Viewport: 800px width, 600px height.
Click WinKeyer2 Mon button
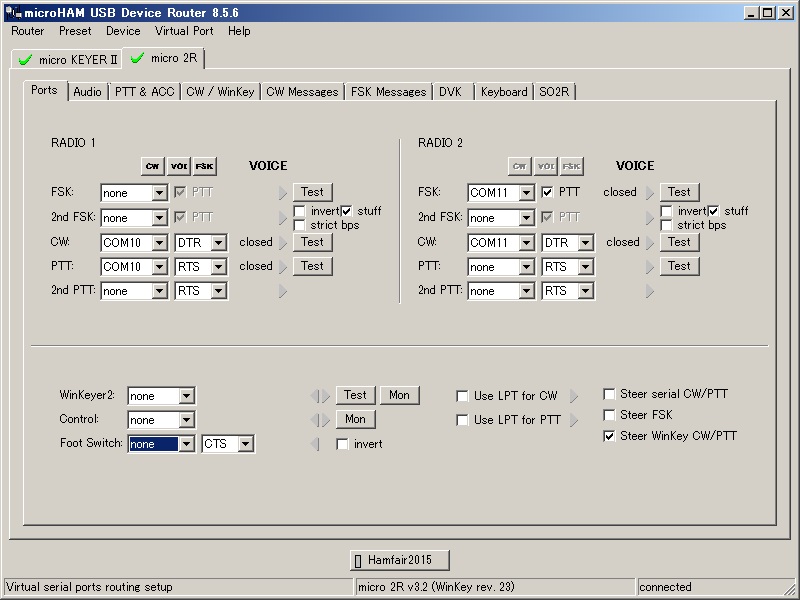[399, 395]
